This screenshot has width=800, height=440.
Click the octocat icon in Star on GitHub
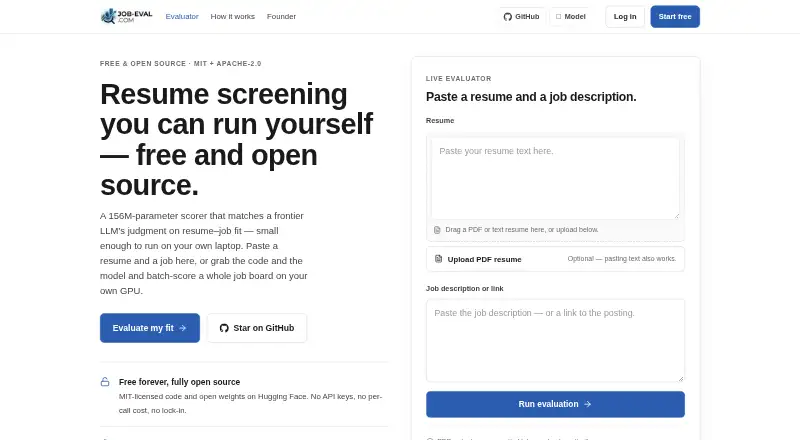point(224,328)
